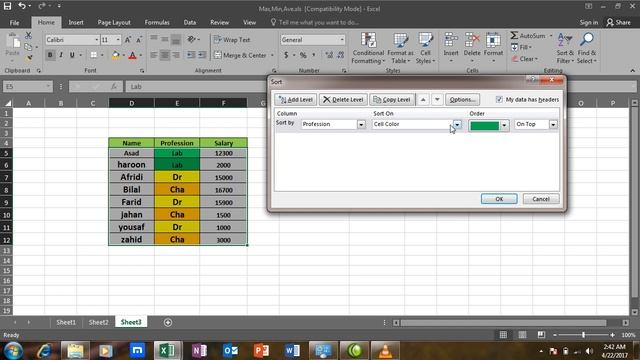Click the Undo arrow icon
This screenshot has width=640, height=360.
[x=22, y=6]
